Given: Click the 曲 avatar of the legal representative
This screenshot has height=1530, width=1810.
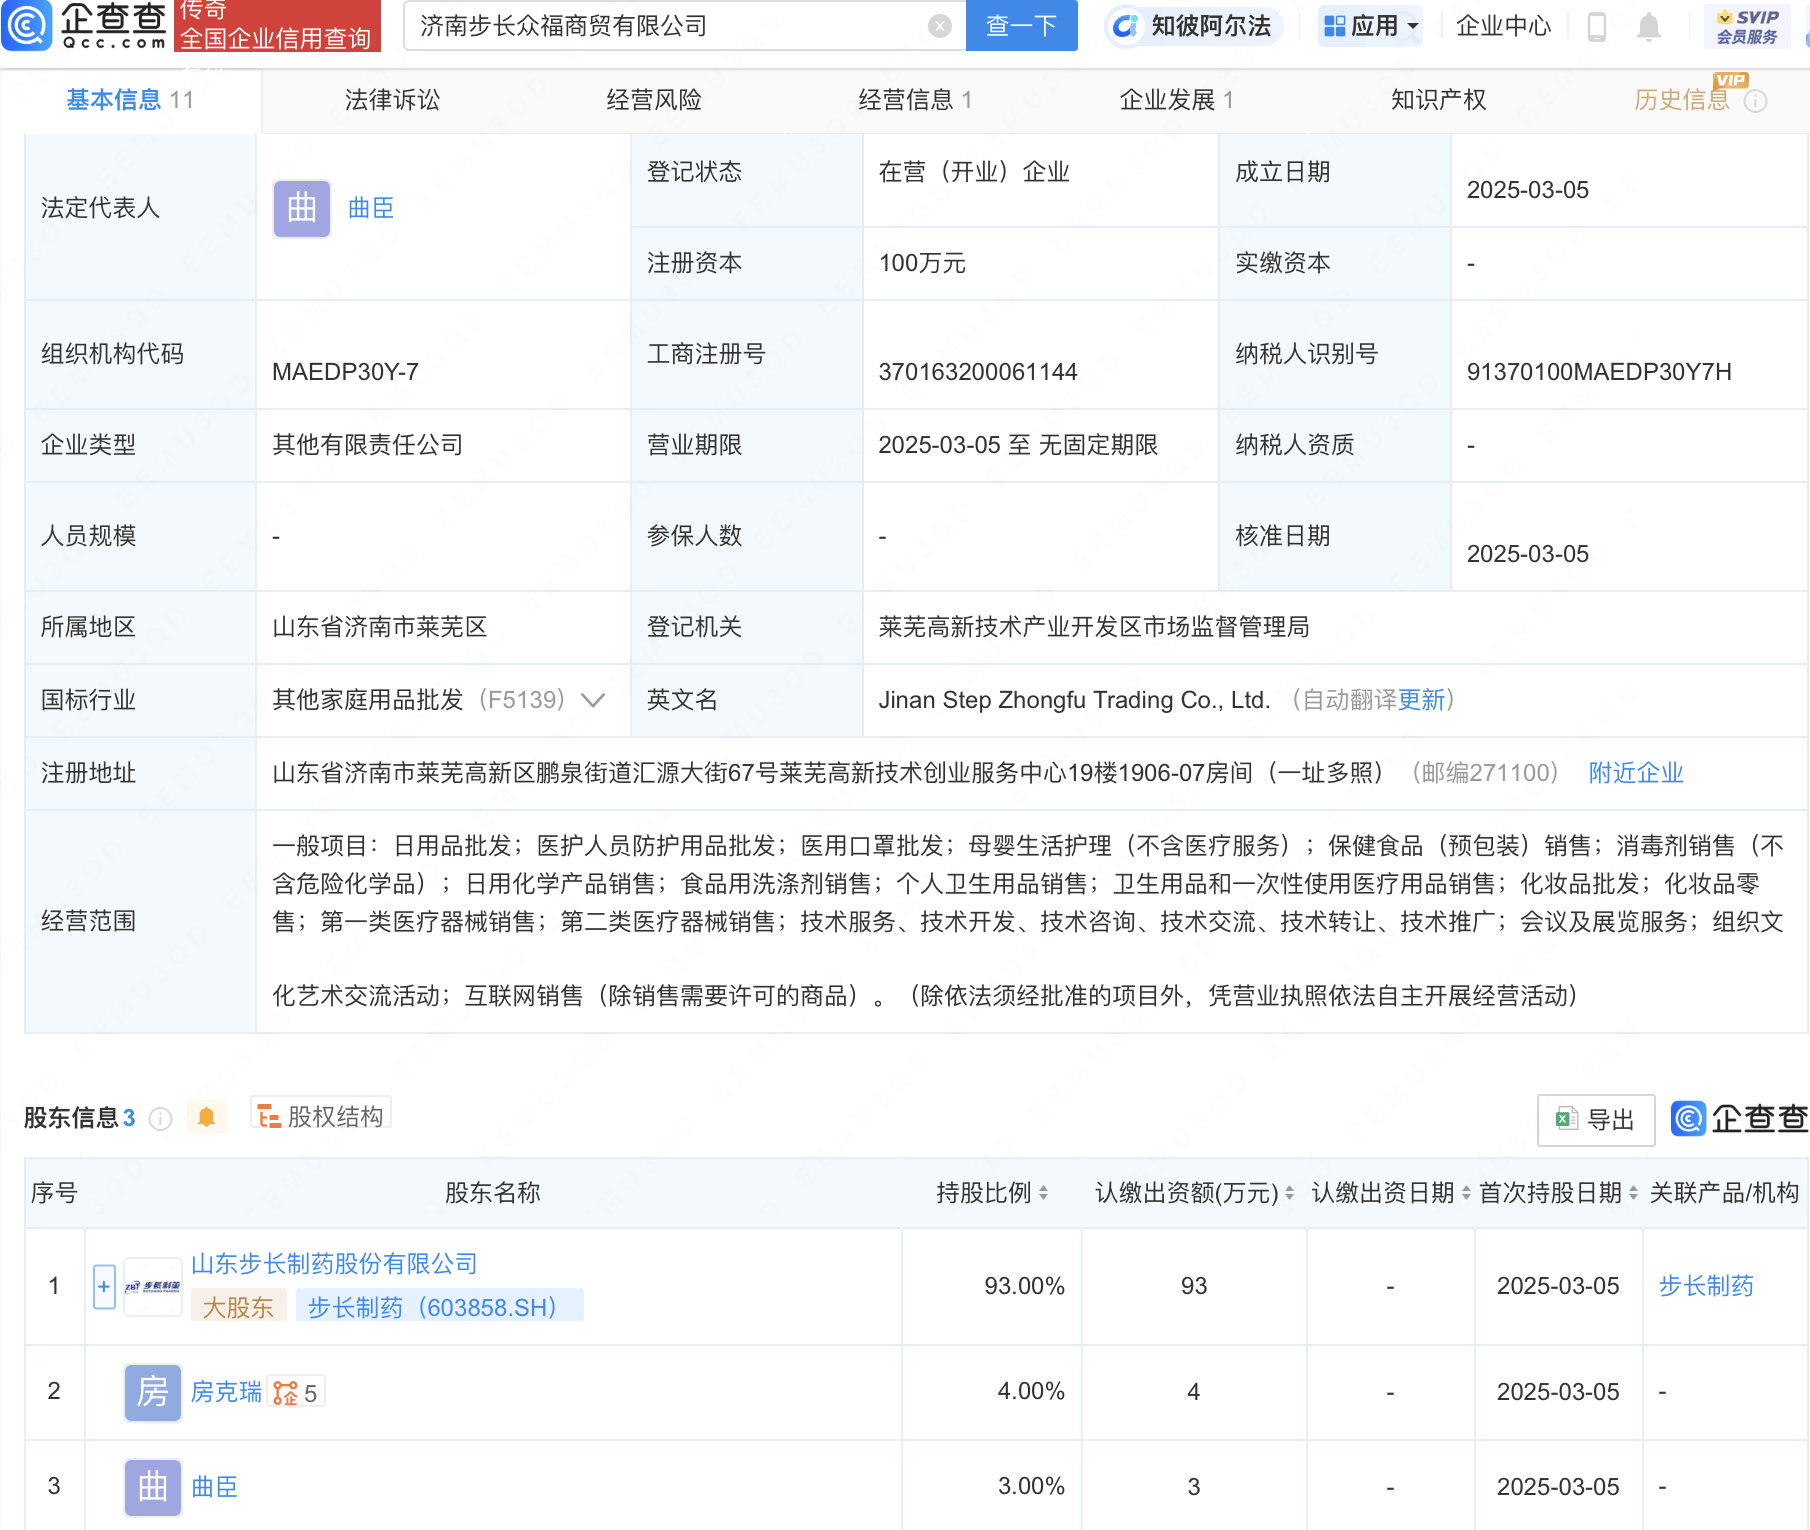Looking at the screenshot, I should (x=302, y=208).
